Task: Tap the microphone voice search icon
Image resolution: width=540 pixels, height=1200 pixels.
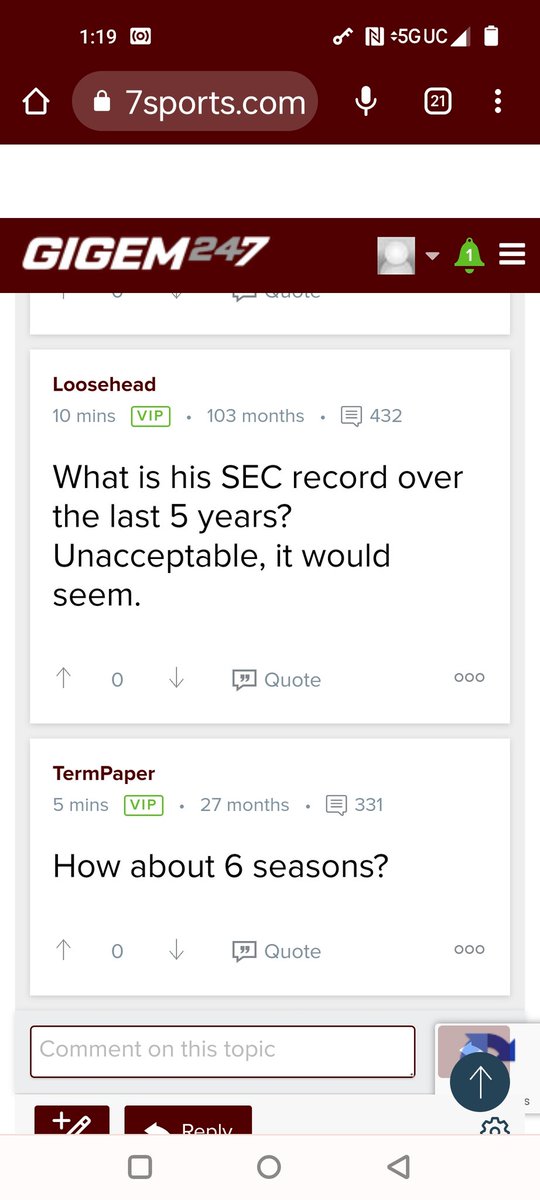Action: click(x=367, y=101)
